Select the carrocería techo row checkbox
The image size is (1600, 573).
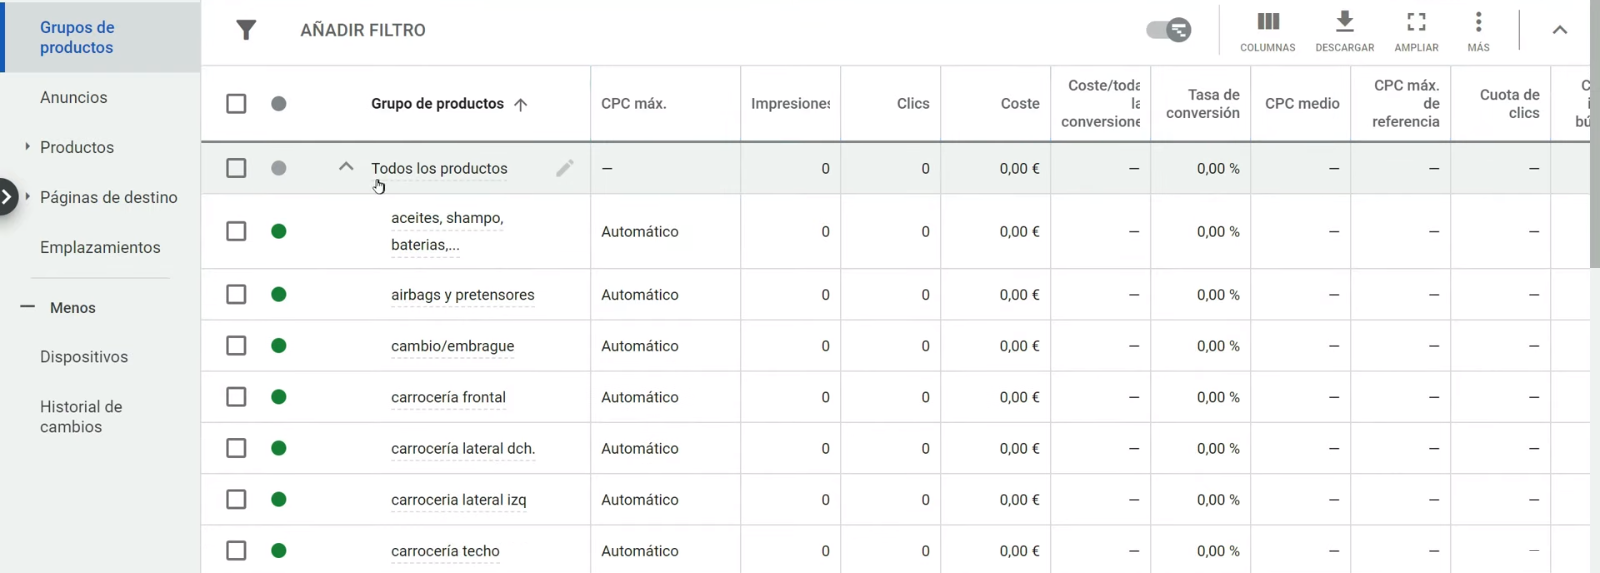pos(236,550)
